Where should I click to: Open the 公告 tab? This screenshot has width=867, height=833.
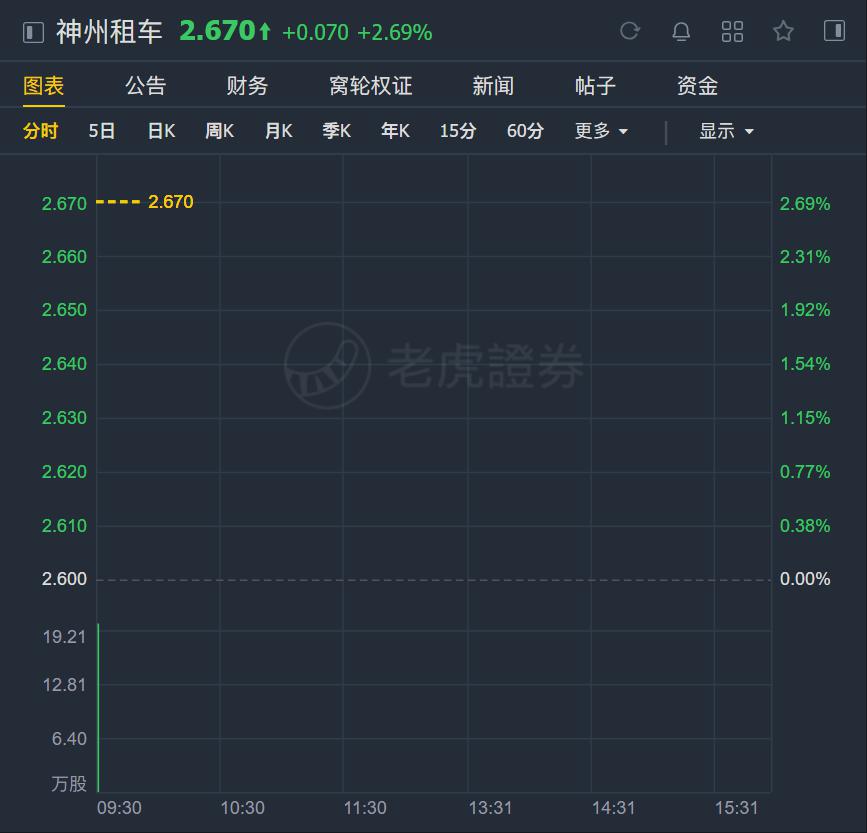coord(145,86)
